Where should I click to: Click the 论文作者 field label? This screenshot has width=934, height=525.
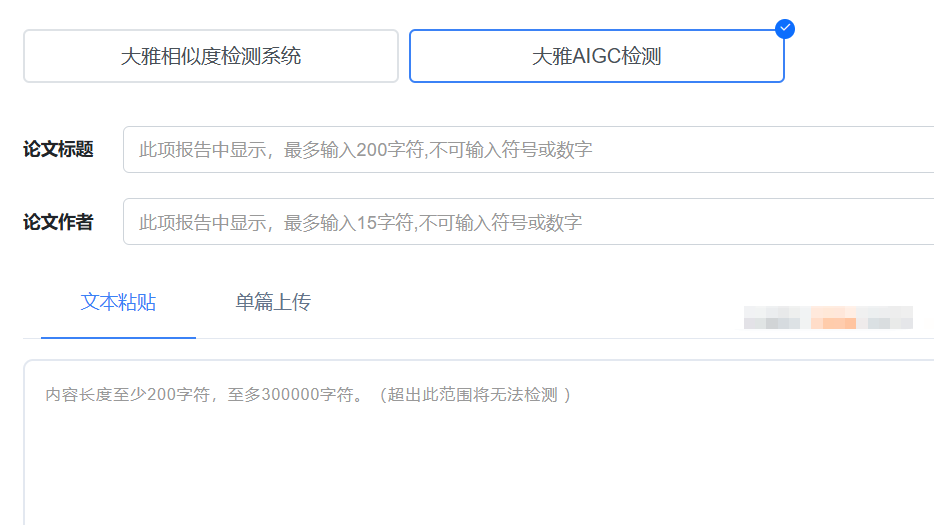point(58,222)
